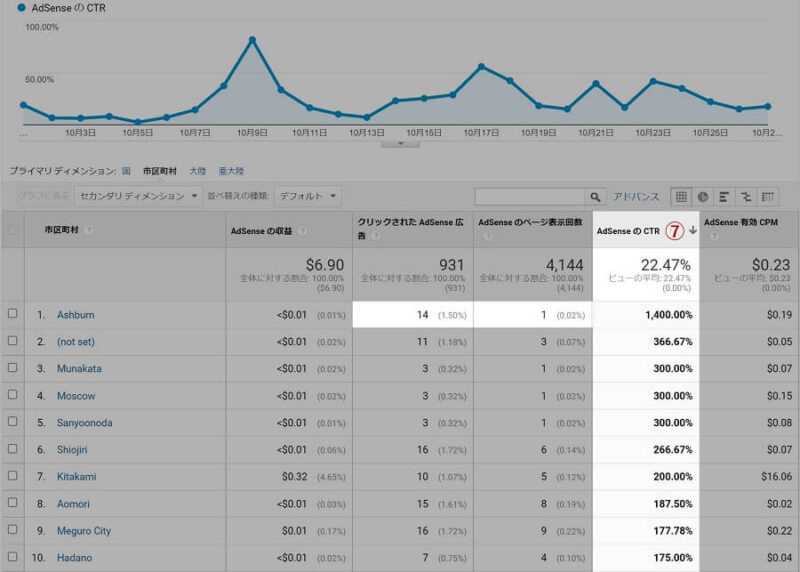Check the Sanyoonoda row checkbox

click(13, 422)
